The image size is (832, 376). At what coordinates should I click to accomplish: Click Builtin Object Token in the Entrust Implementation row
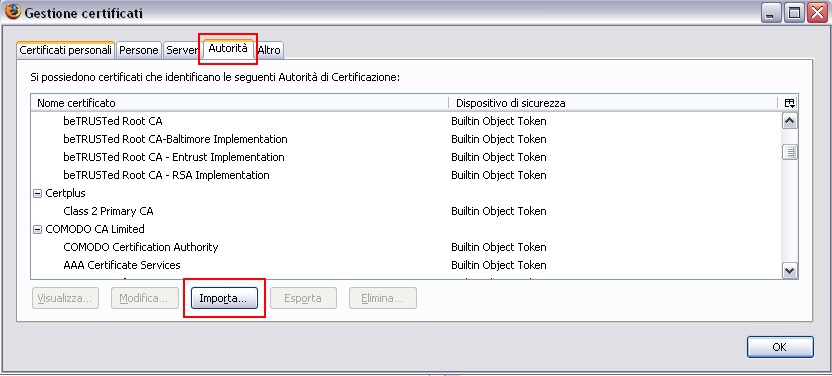click(499, 157)
